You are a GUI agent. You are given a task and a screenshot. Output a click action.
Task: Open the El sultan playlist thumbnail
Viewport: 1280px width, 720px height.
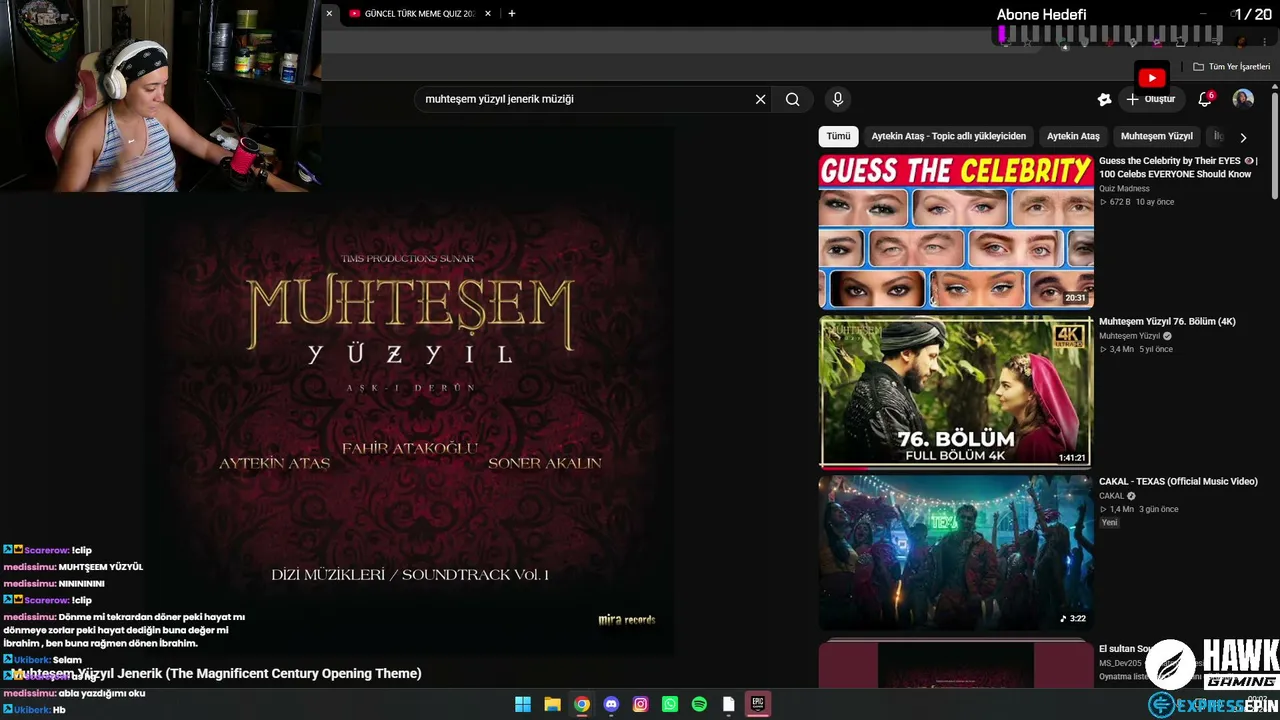coord(956,662)
